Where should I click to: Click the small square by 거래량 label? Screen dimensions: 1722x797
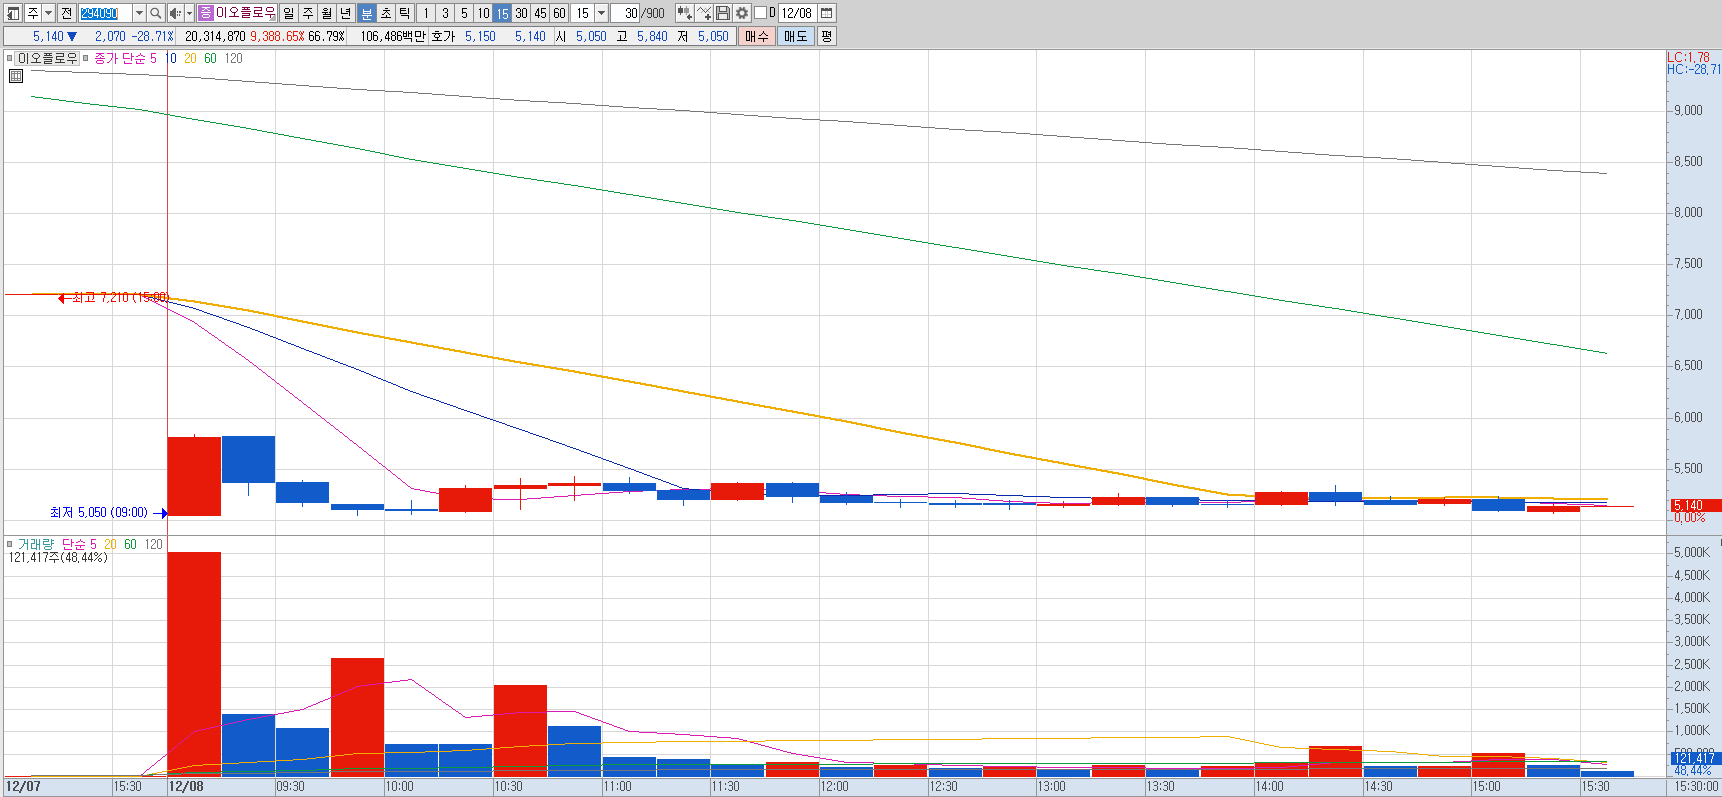[10, 544]
